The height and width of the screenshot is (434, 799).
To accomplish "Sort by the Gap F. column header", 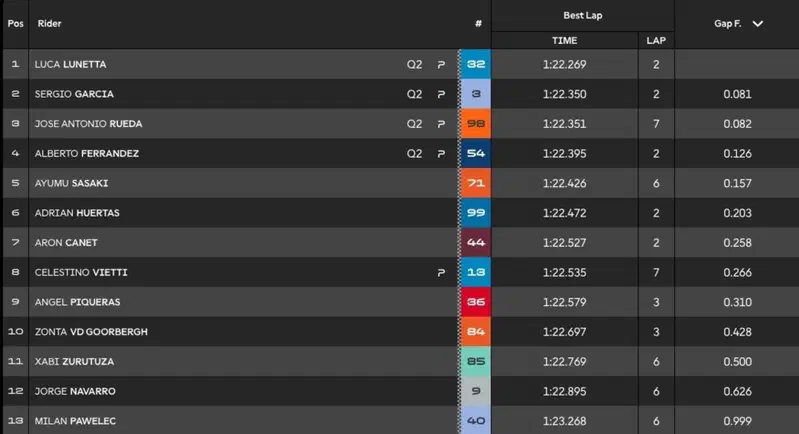I will (727, 24).
